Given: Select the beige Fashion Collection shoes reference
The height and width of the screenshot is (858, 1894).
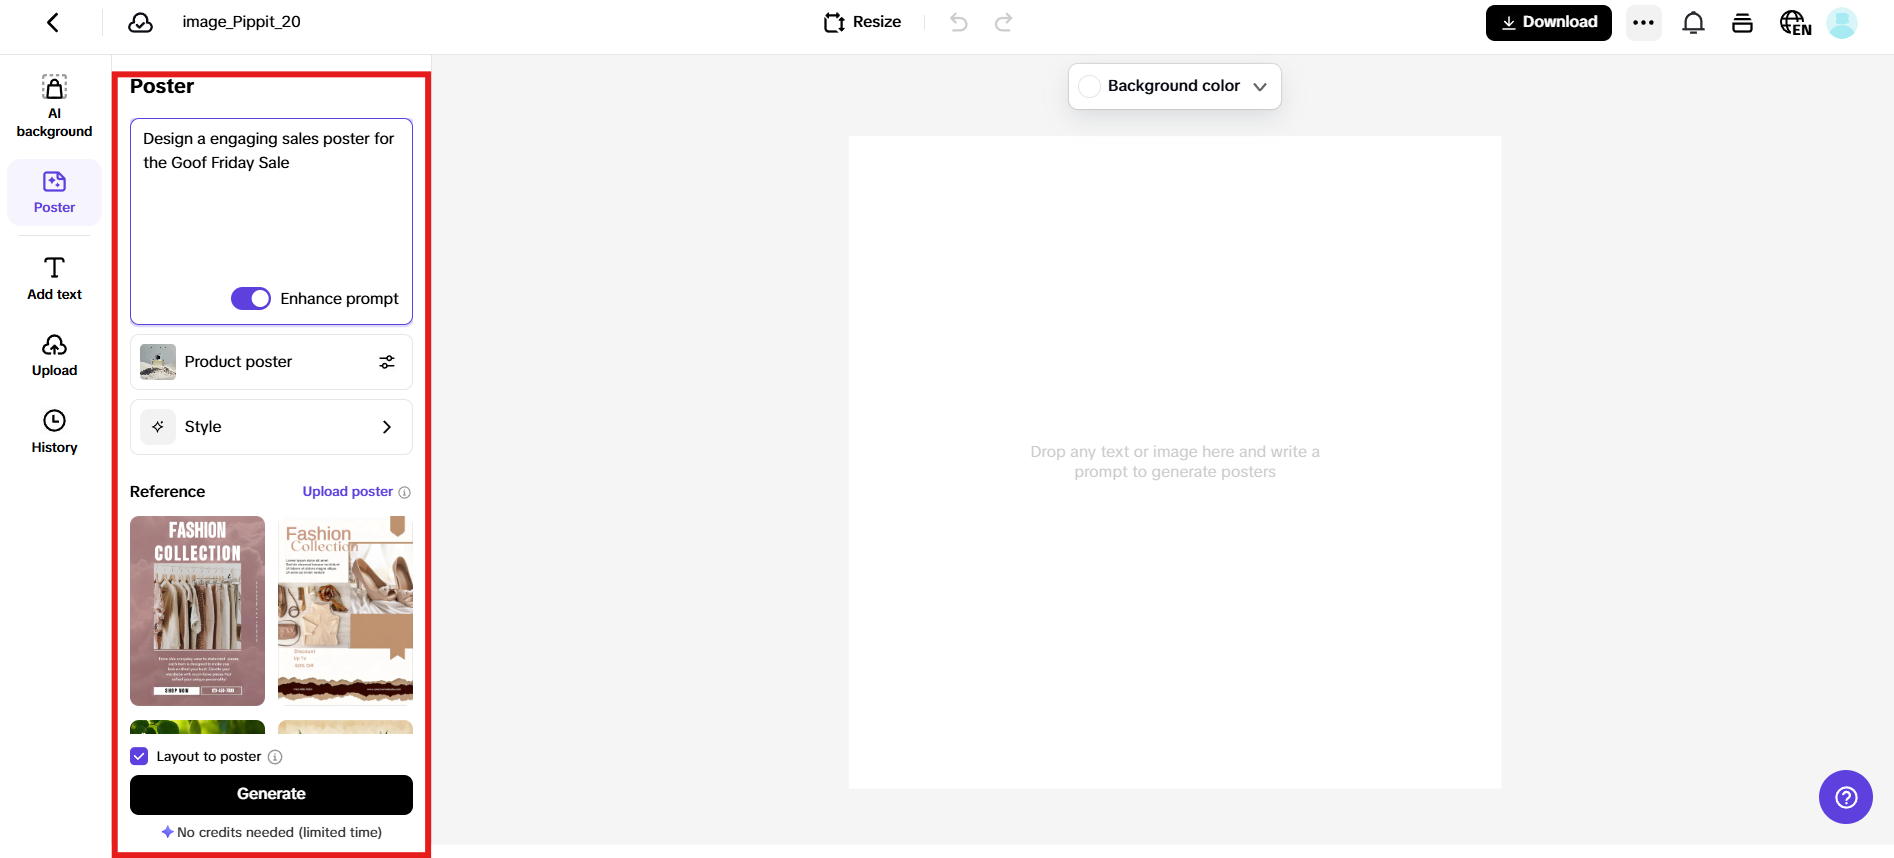Looking at the screenshot, I should click(345, 611).
